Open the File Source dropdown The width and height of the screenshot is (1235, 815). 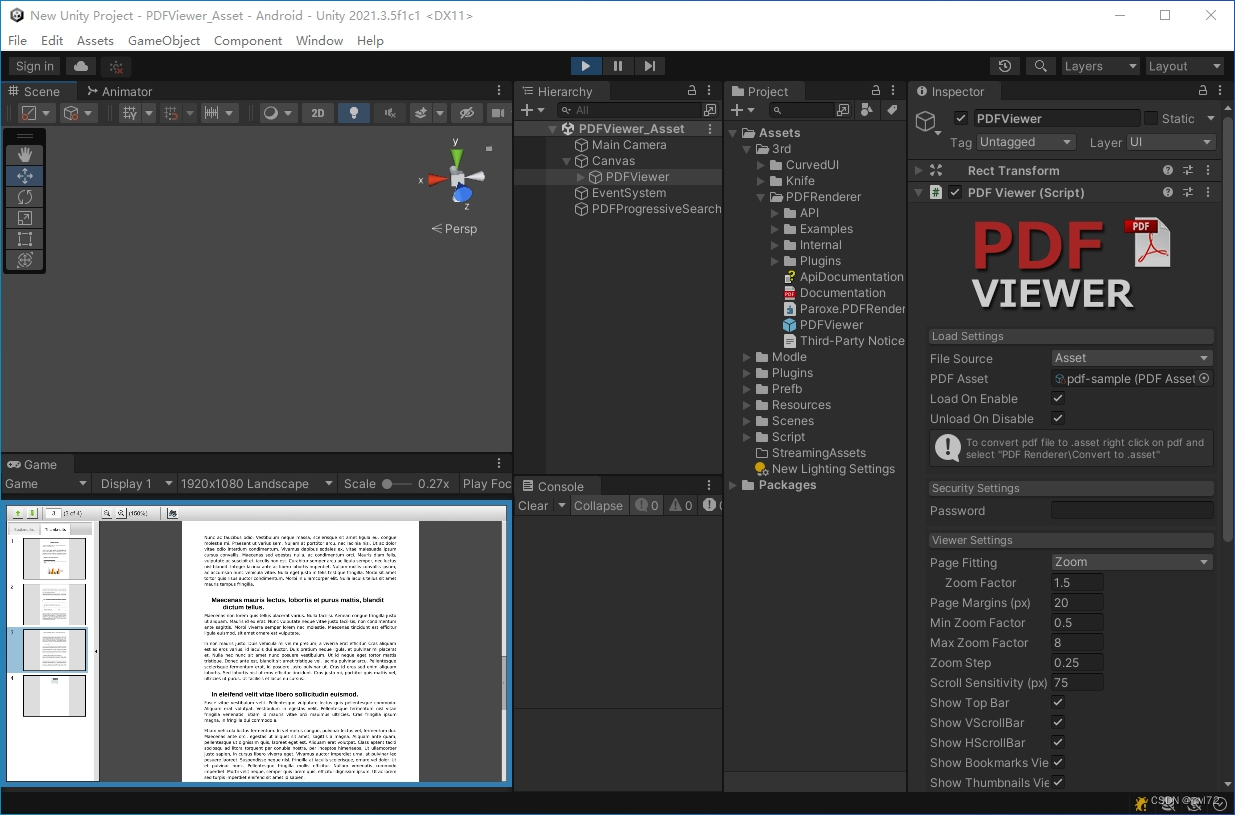(1131, 358)
